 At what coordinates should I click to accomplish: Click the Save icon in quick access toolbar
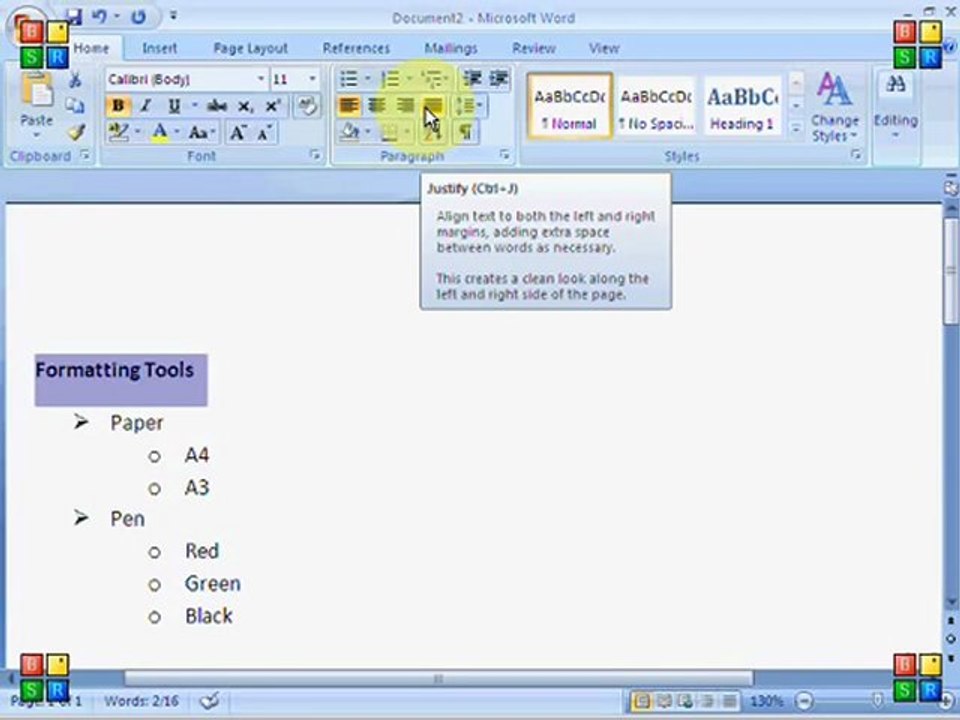[73, 17]
